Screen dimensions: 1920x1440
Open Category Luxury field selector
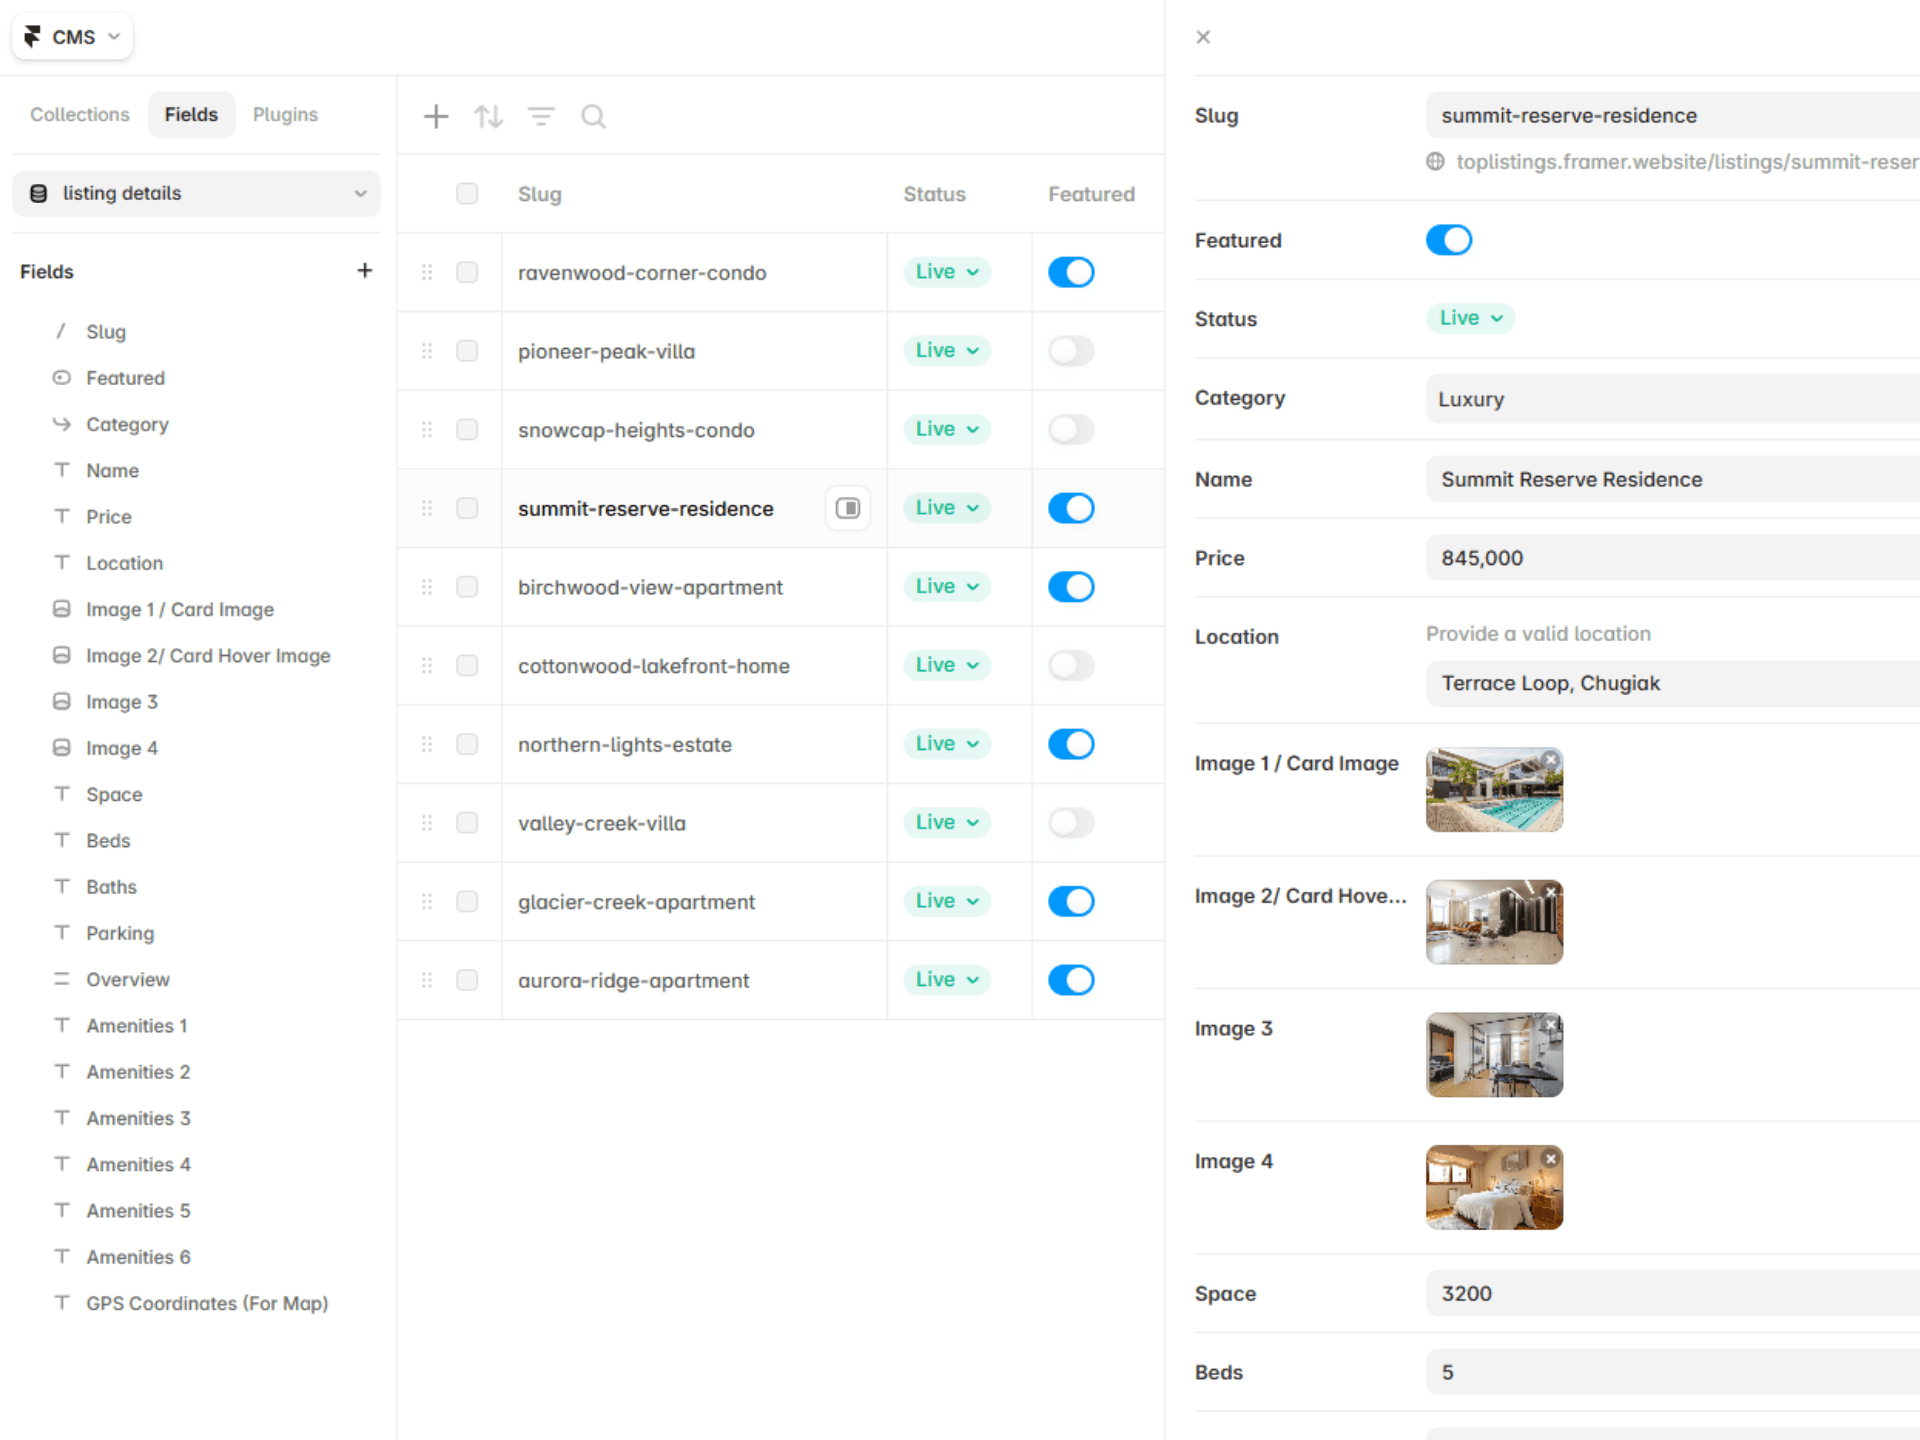1672,399
